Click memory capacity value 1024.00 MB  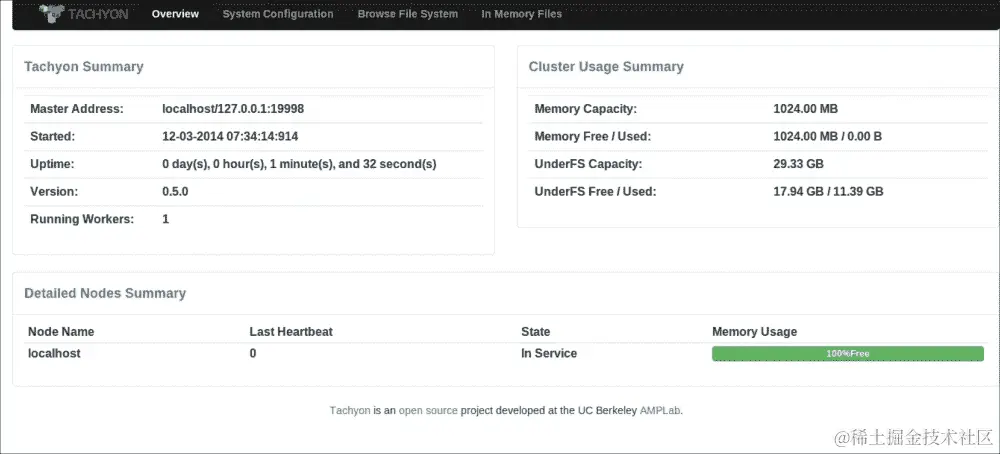pyautogui.click(x=805, y=109)
